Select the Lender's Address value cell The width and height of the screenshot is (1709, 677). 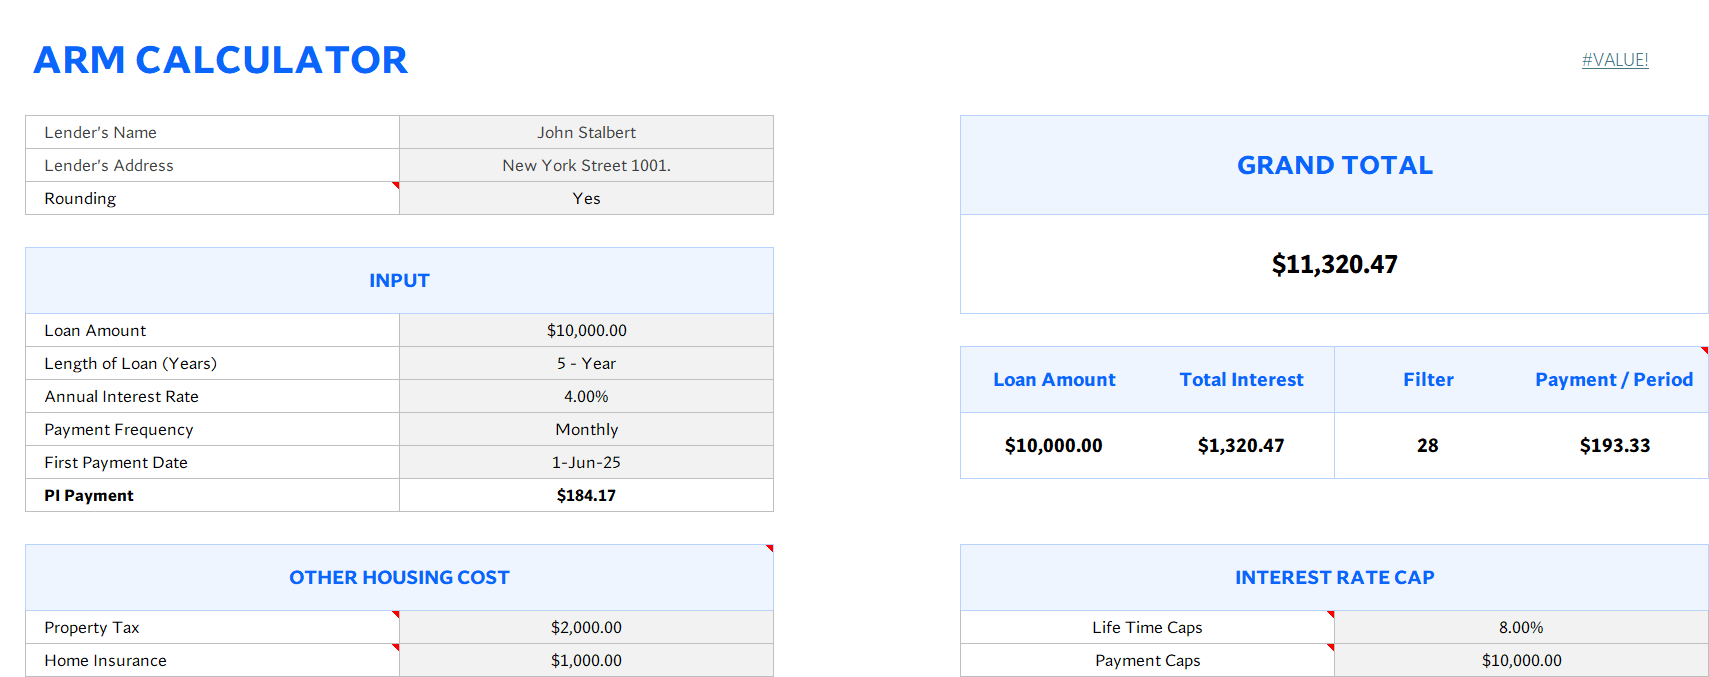click(586, 165)
